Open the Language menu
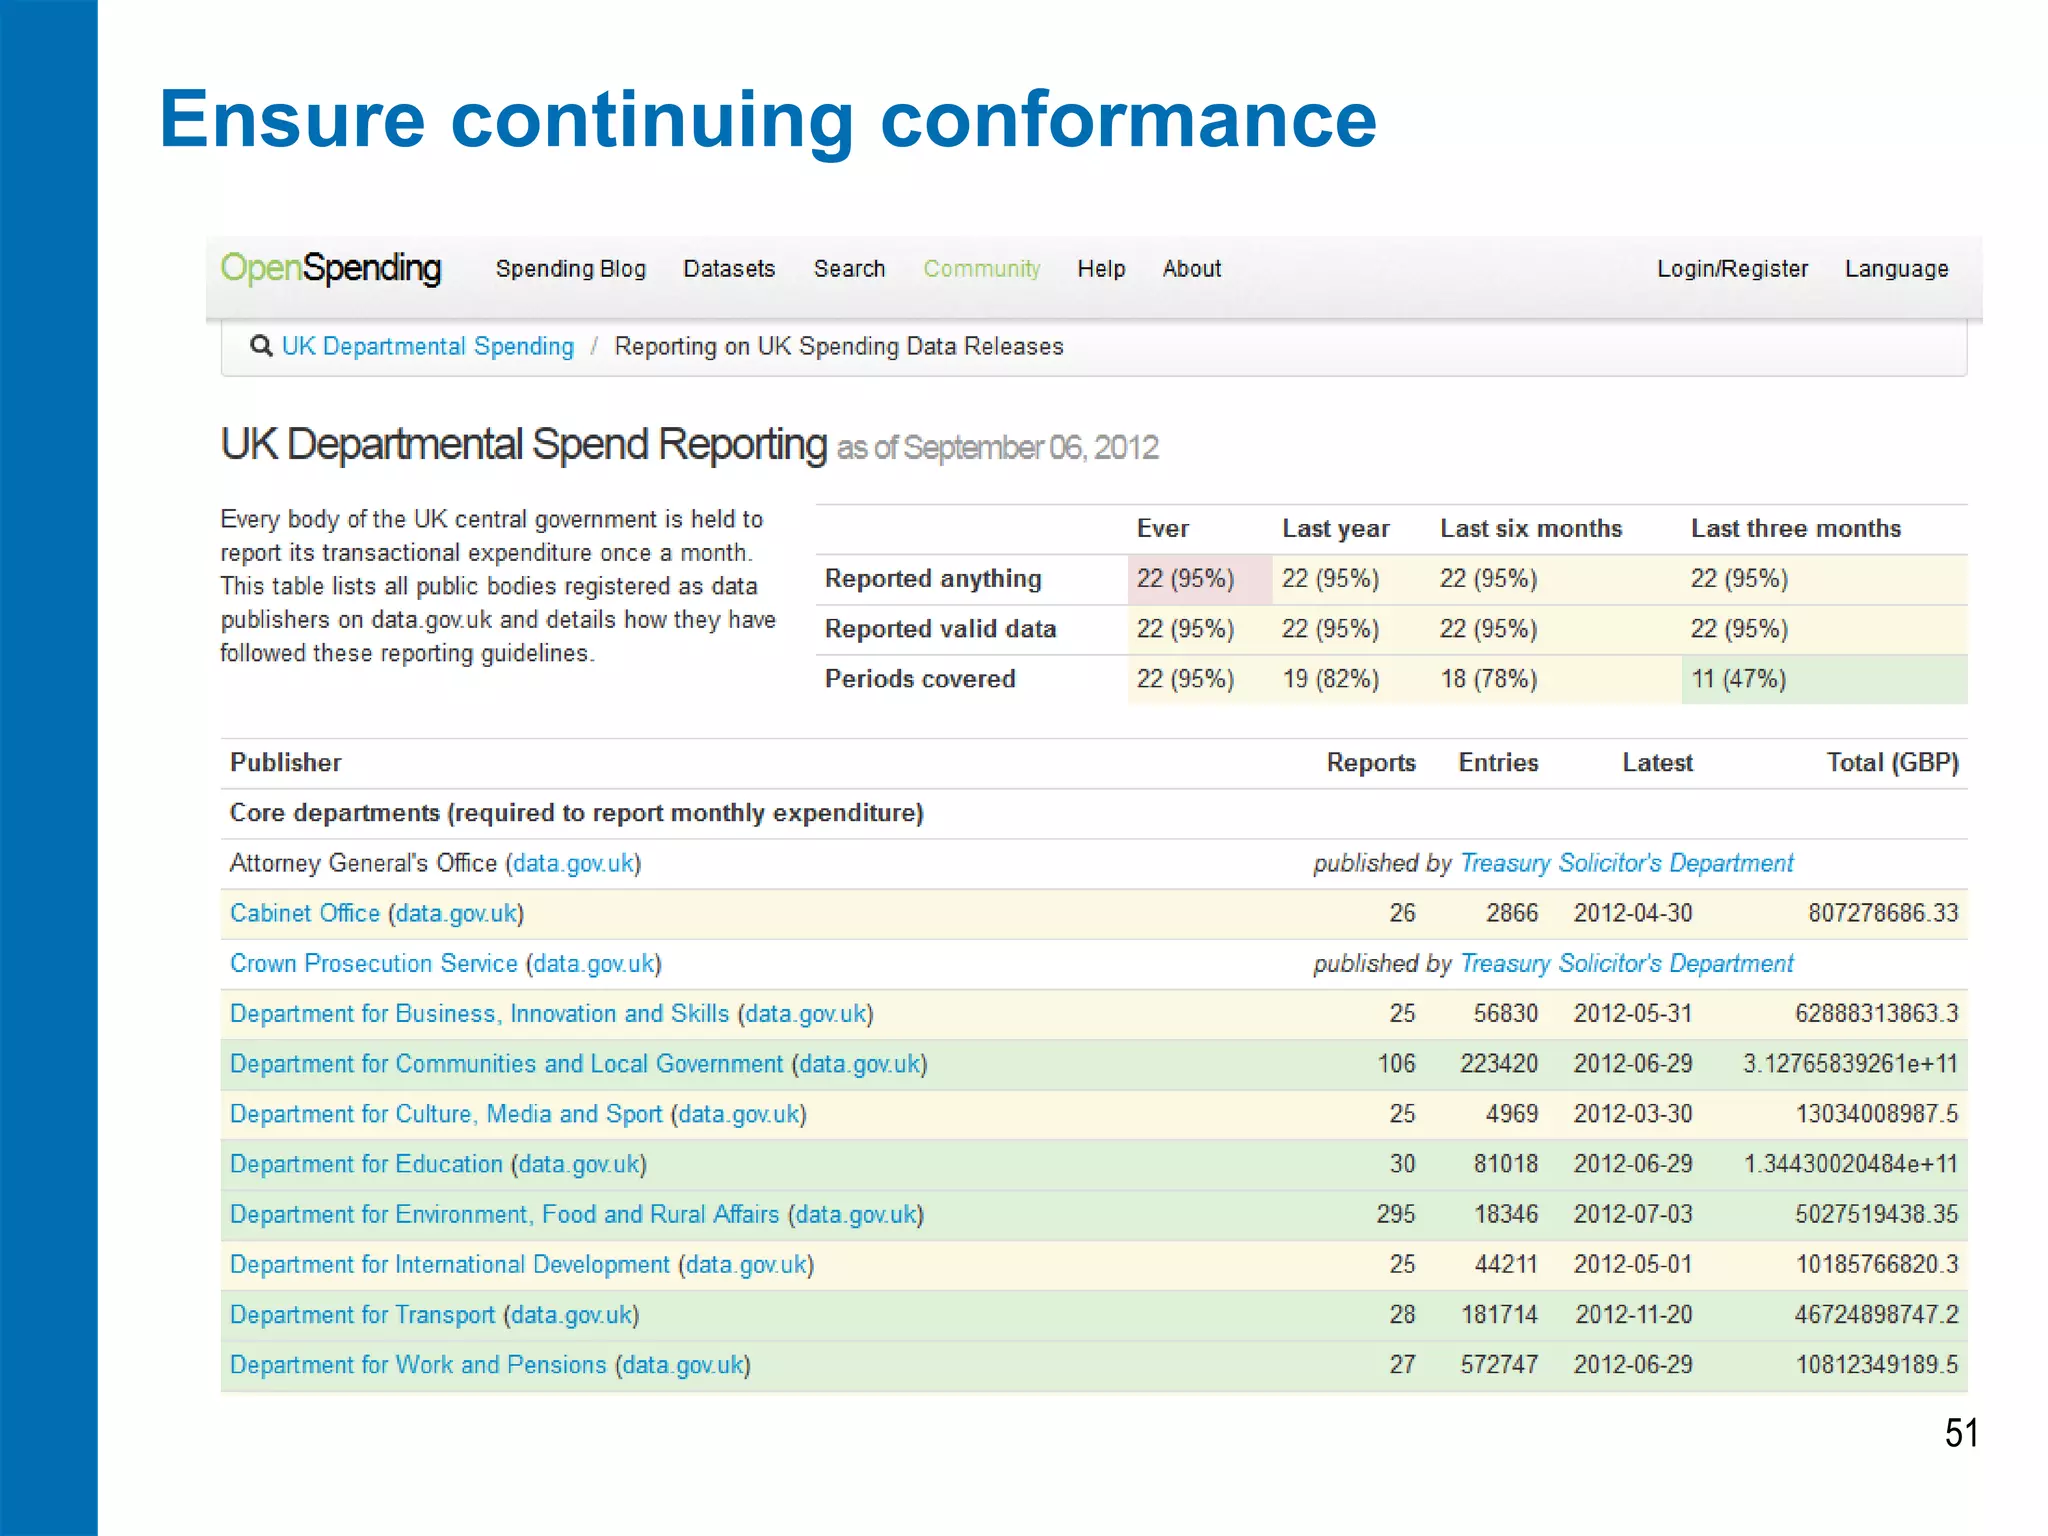The height and width of the screenshot is (1536, 2048). (x=1896, y=269)
